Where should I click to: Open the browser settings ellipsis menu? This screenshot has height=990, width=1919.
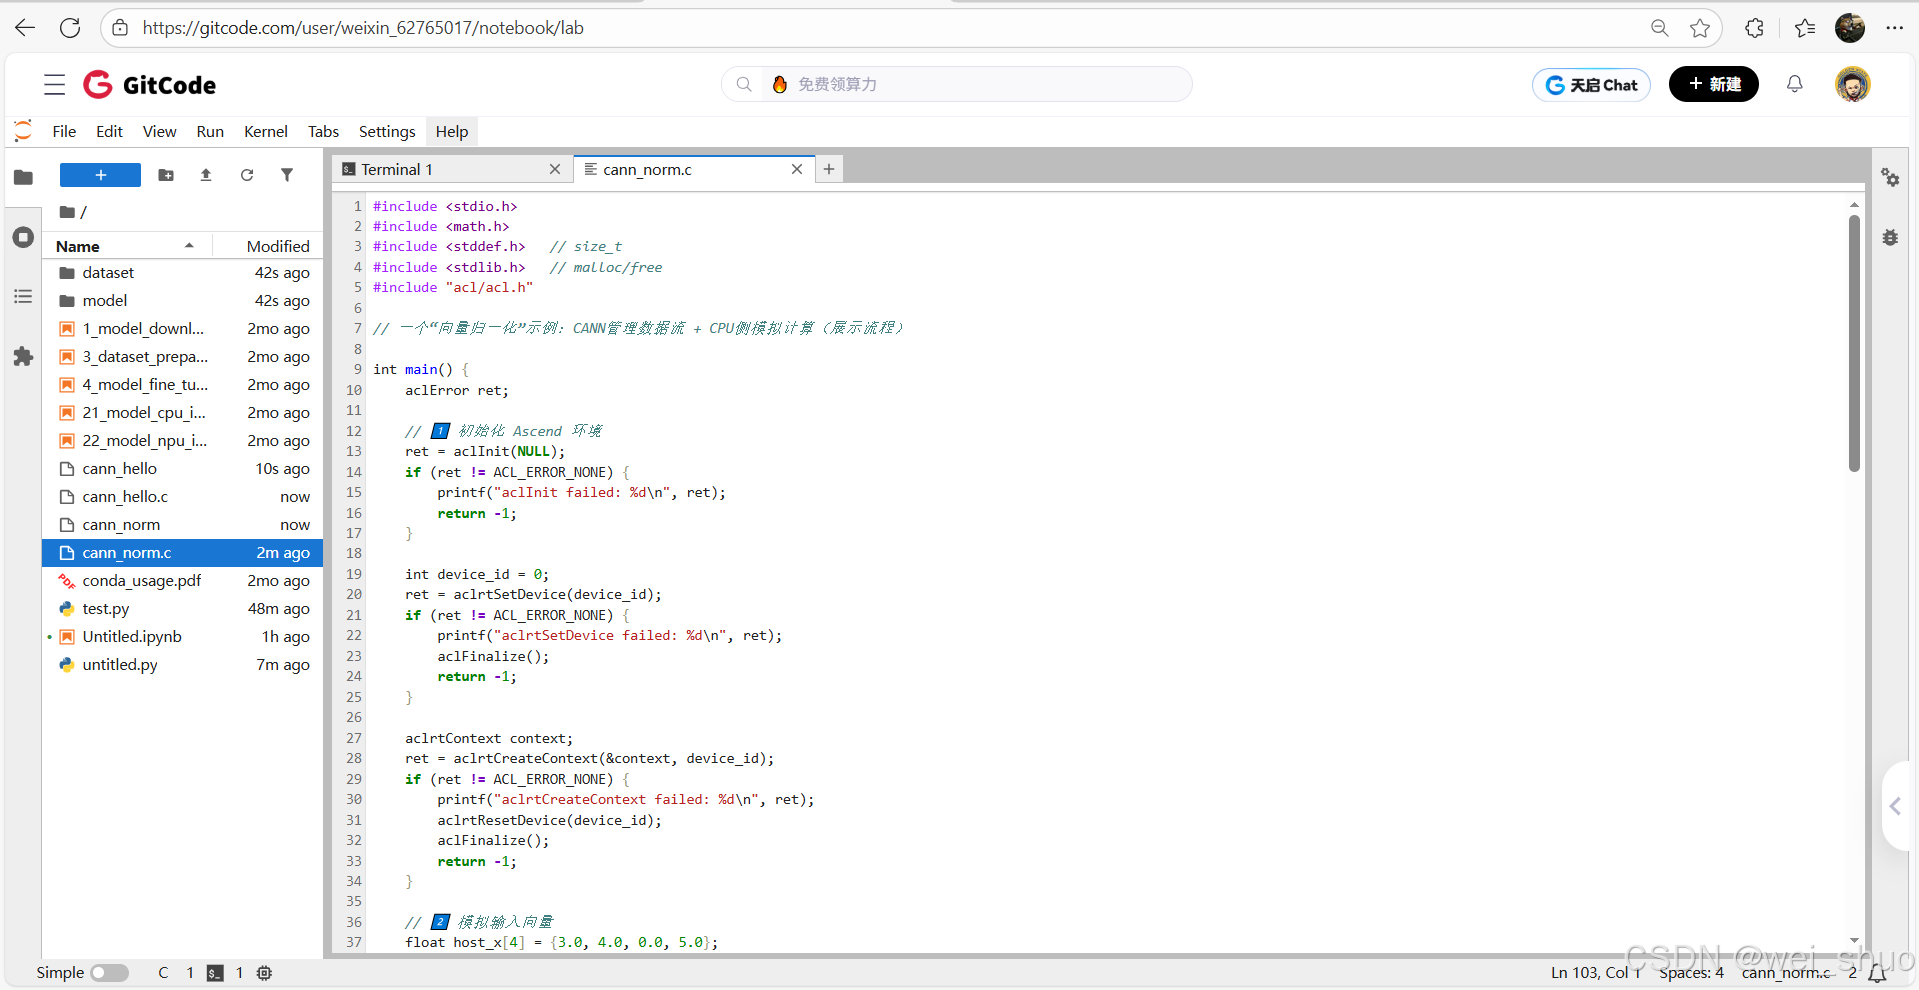[x=1894, y=28]
